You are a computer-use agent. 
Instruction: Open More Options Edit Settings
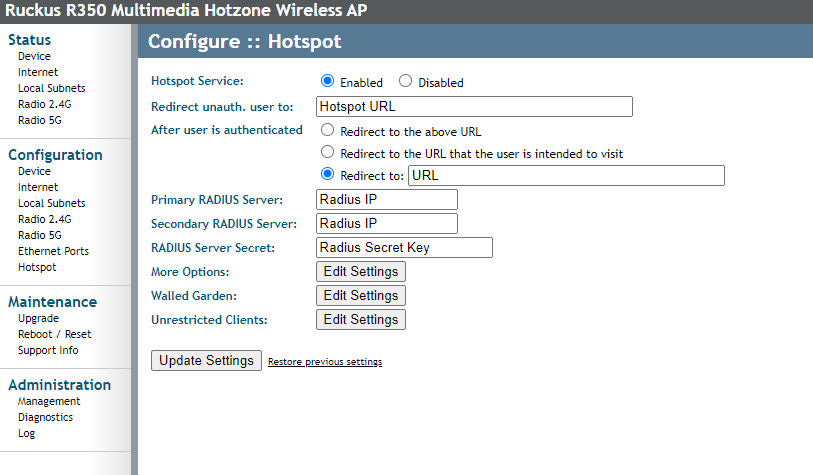[x=361, y=272]
